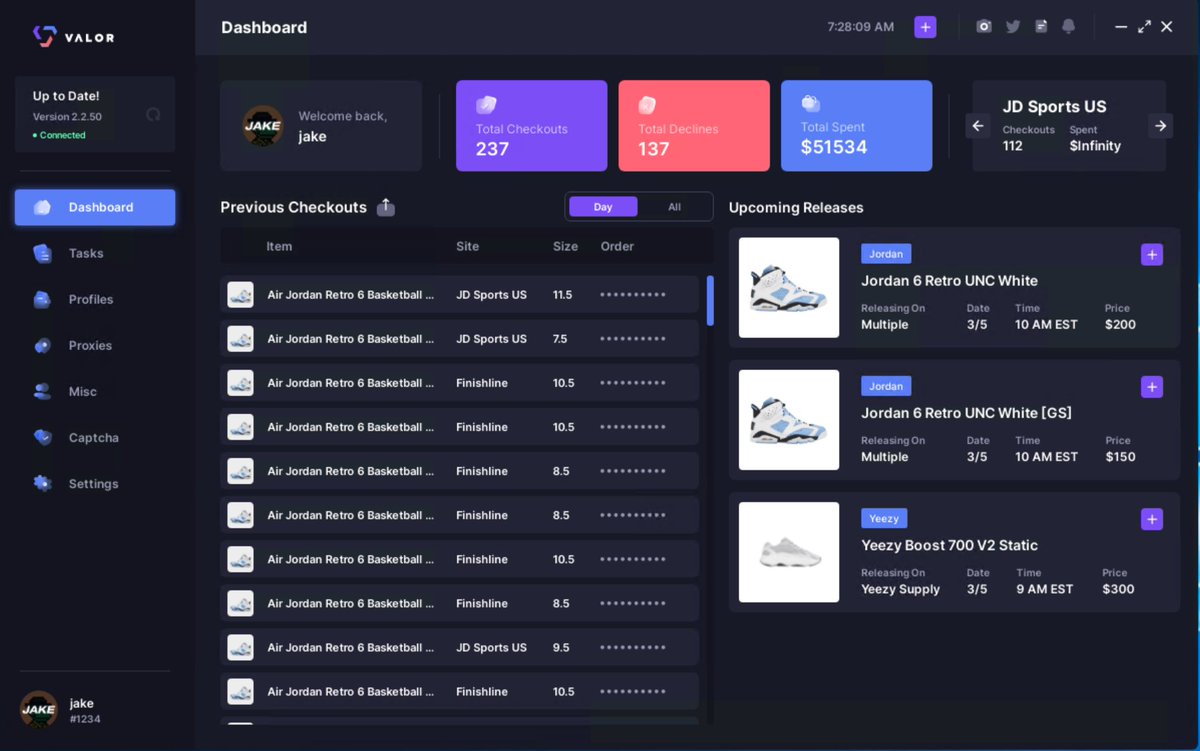This screenshot has height=751, width=1200.
Task: Click the 9 AM EST release time
Action: click(x=1044, y=589)
